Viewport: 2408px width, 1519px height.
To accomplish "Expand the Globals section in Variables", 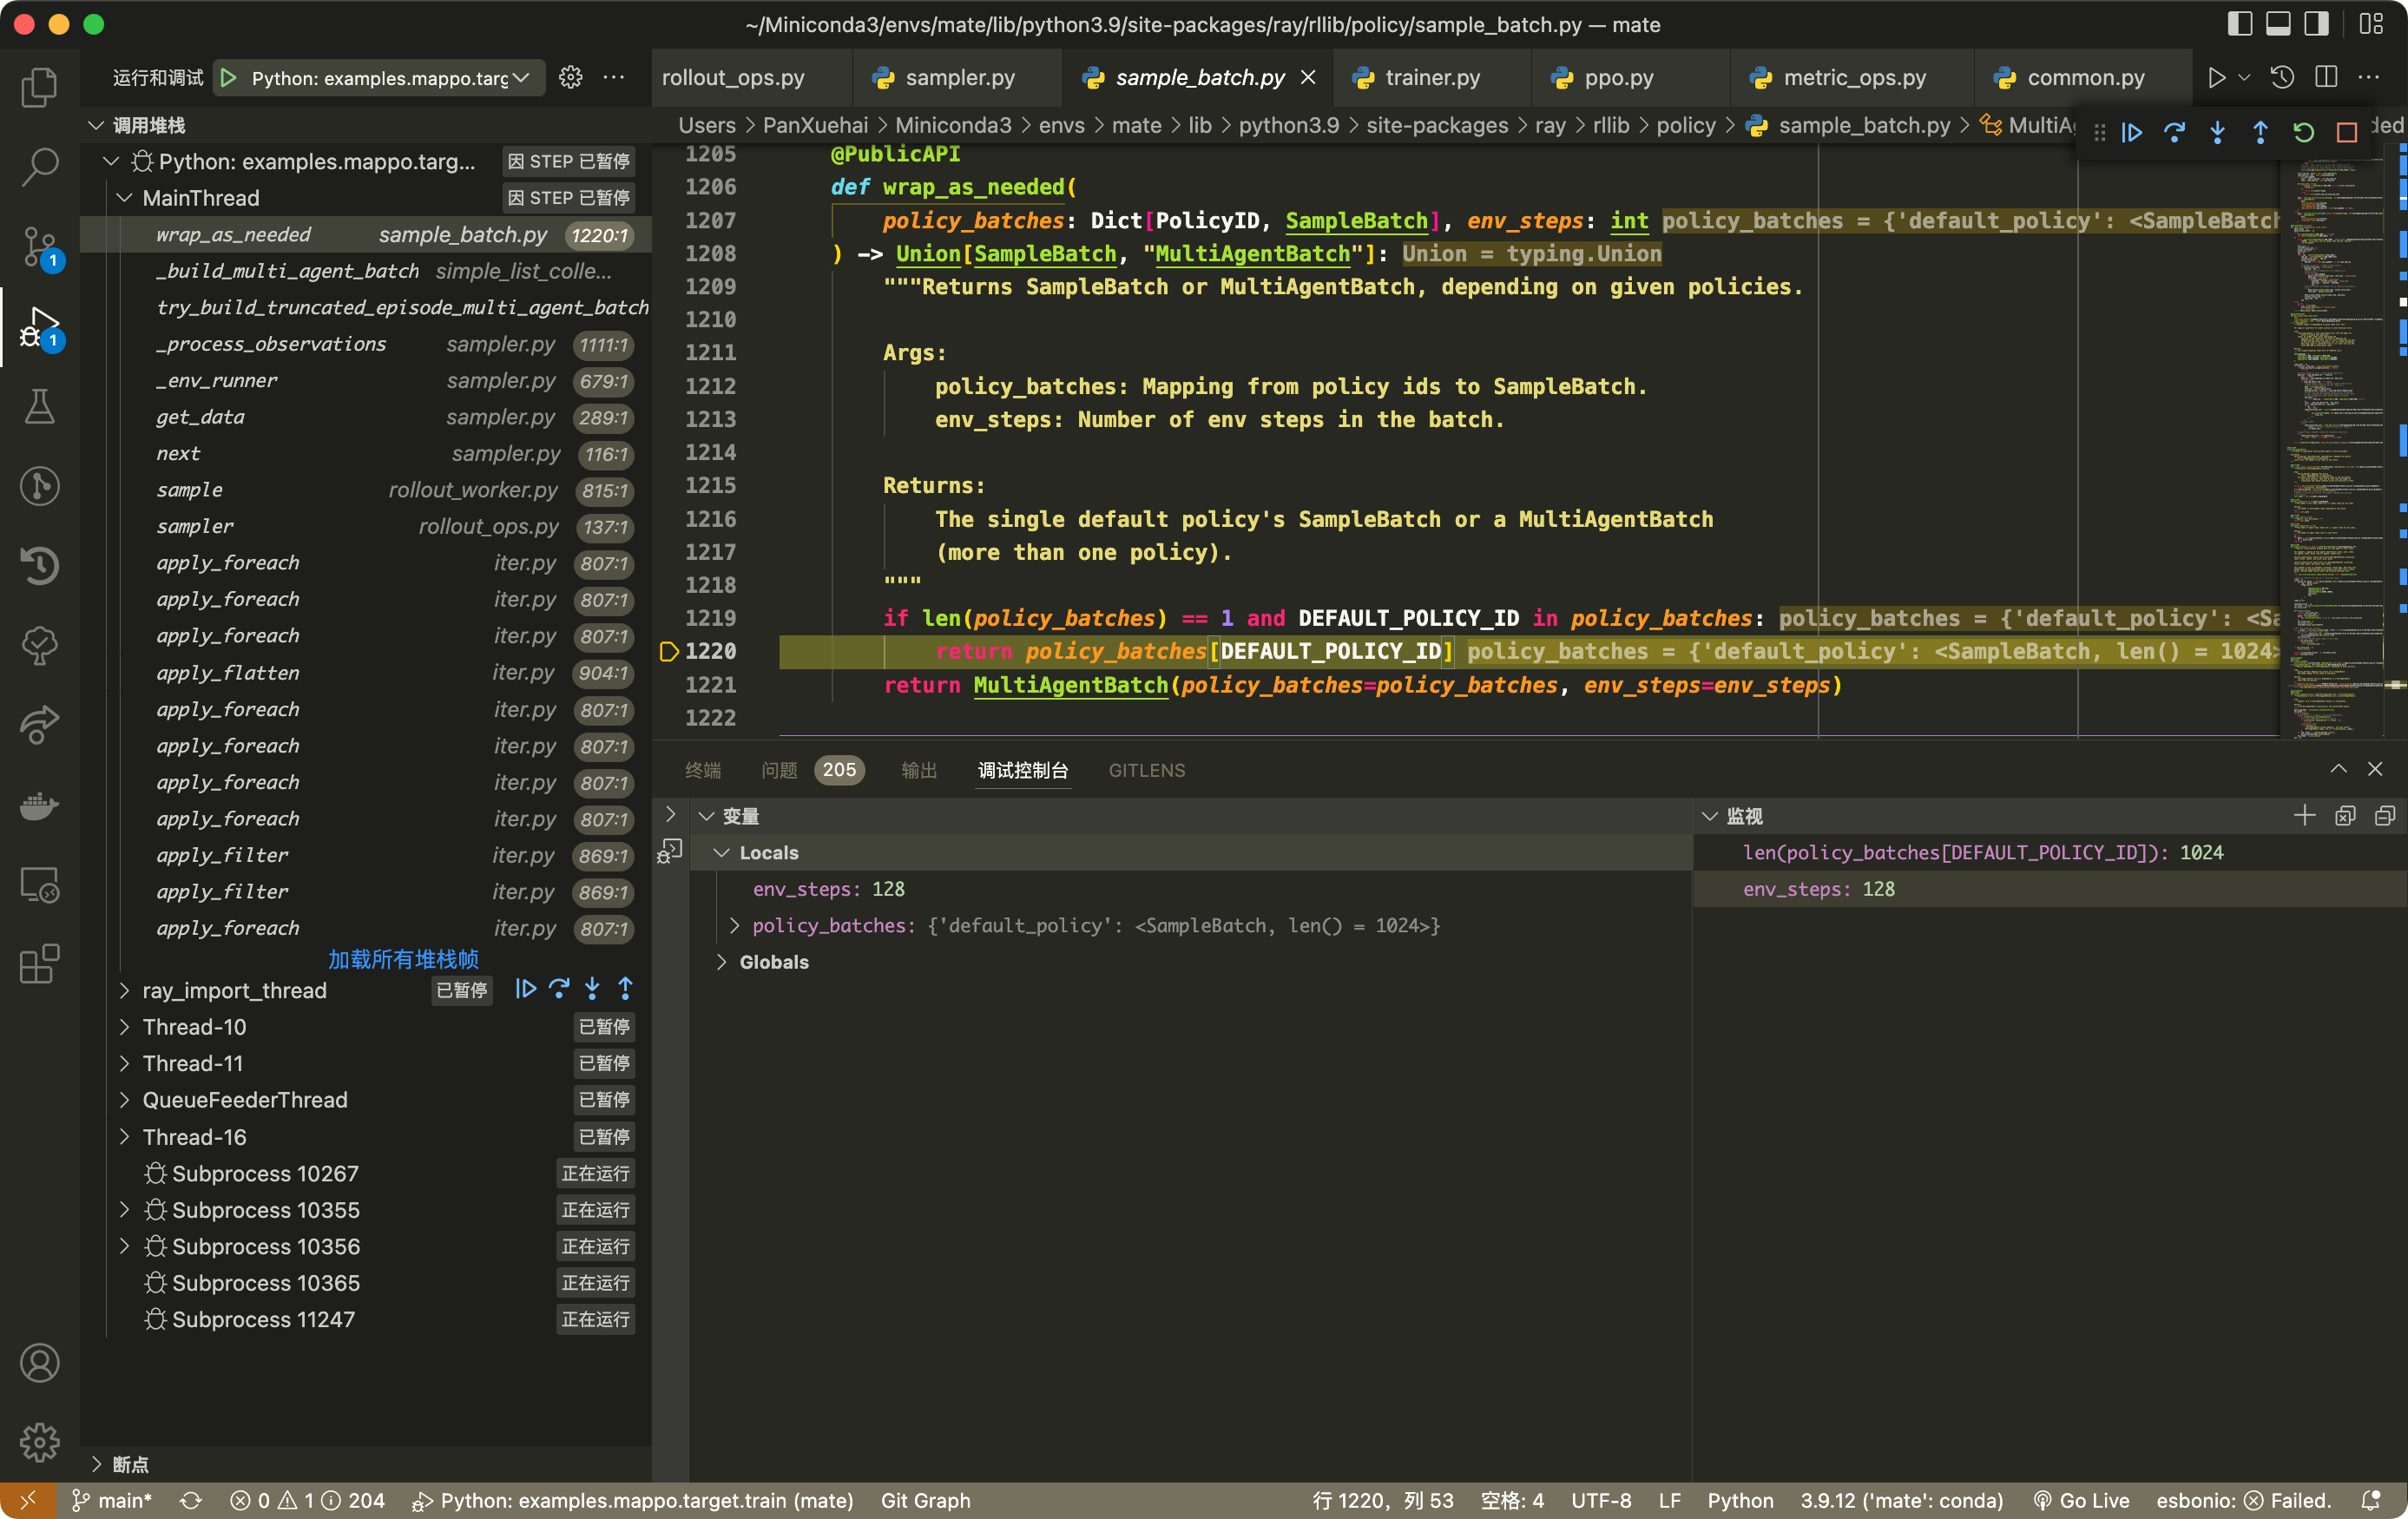I will [x=722, y=961].
